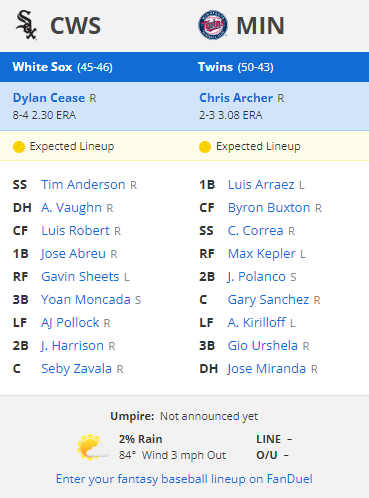Click the yellow dot beside Twins Expected Lineup
Image resolution: width=369 pixels, height=498 pixels.
[205, 147]
